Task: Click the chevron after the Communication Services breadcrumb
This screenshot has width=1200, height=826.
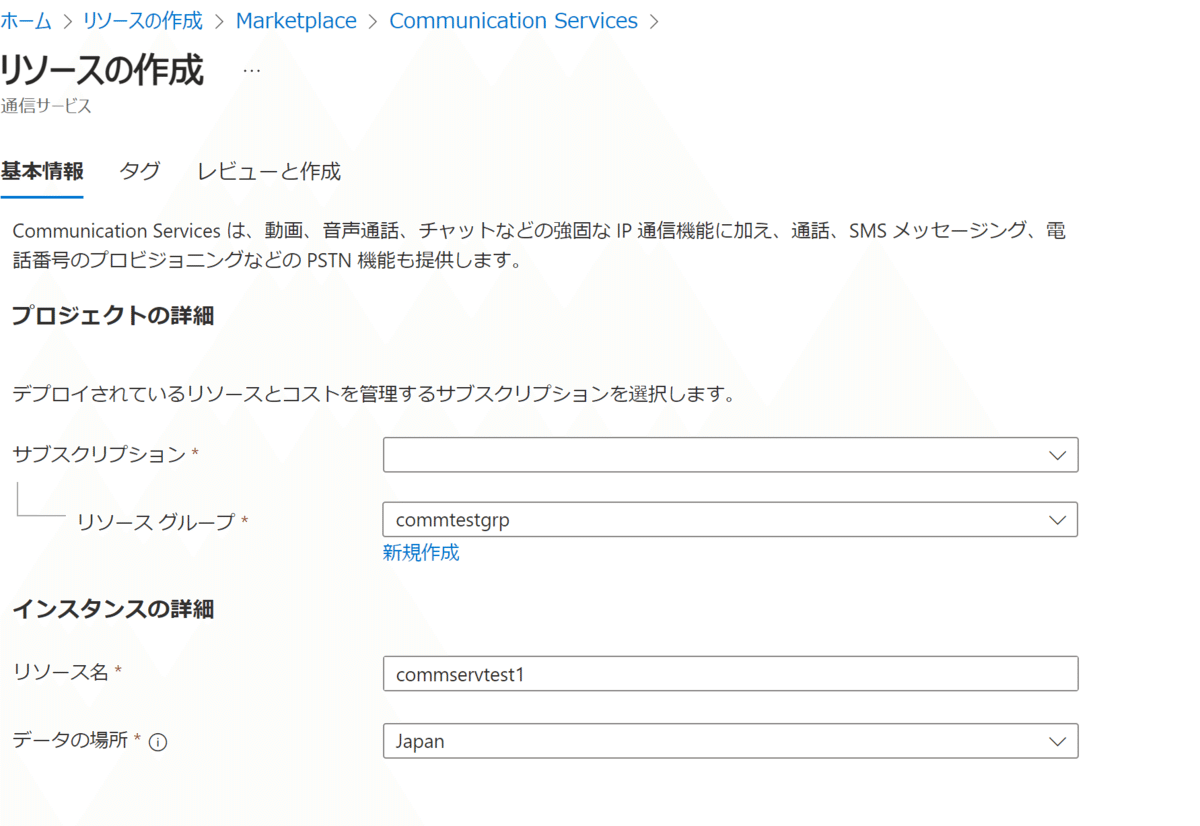Action: [655, 21]
